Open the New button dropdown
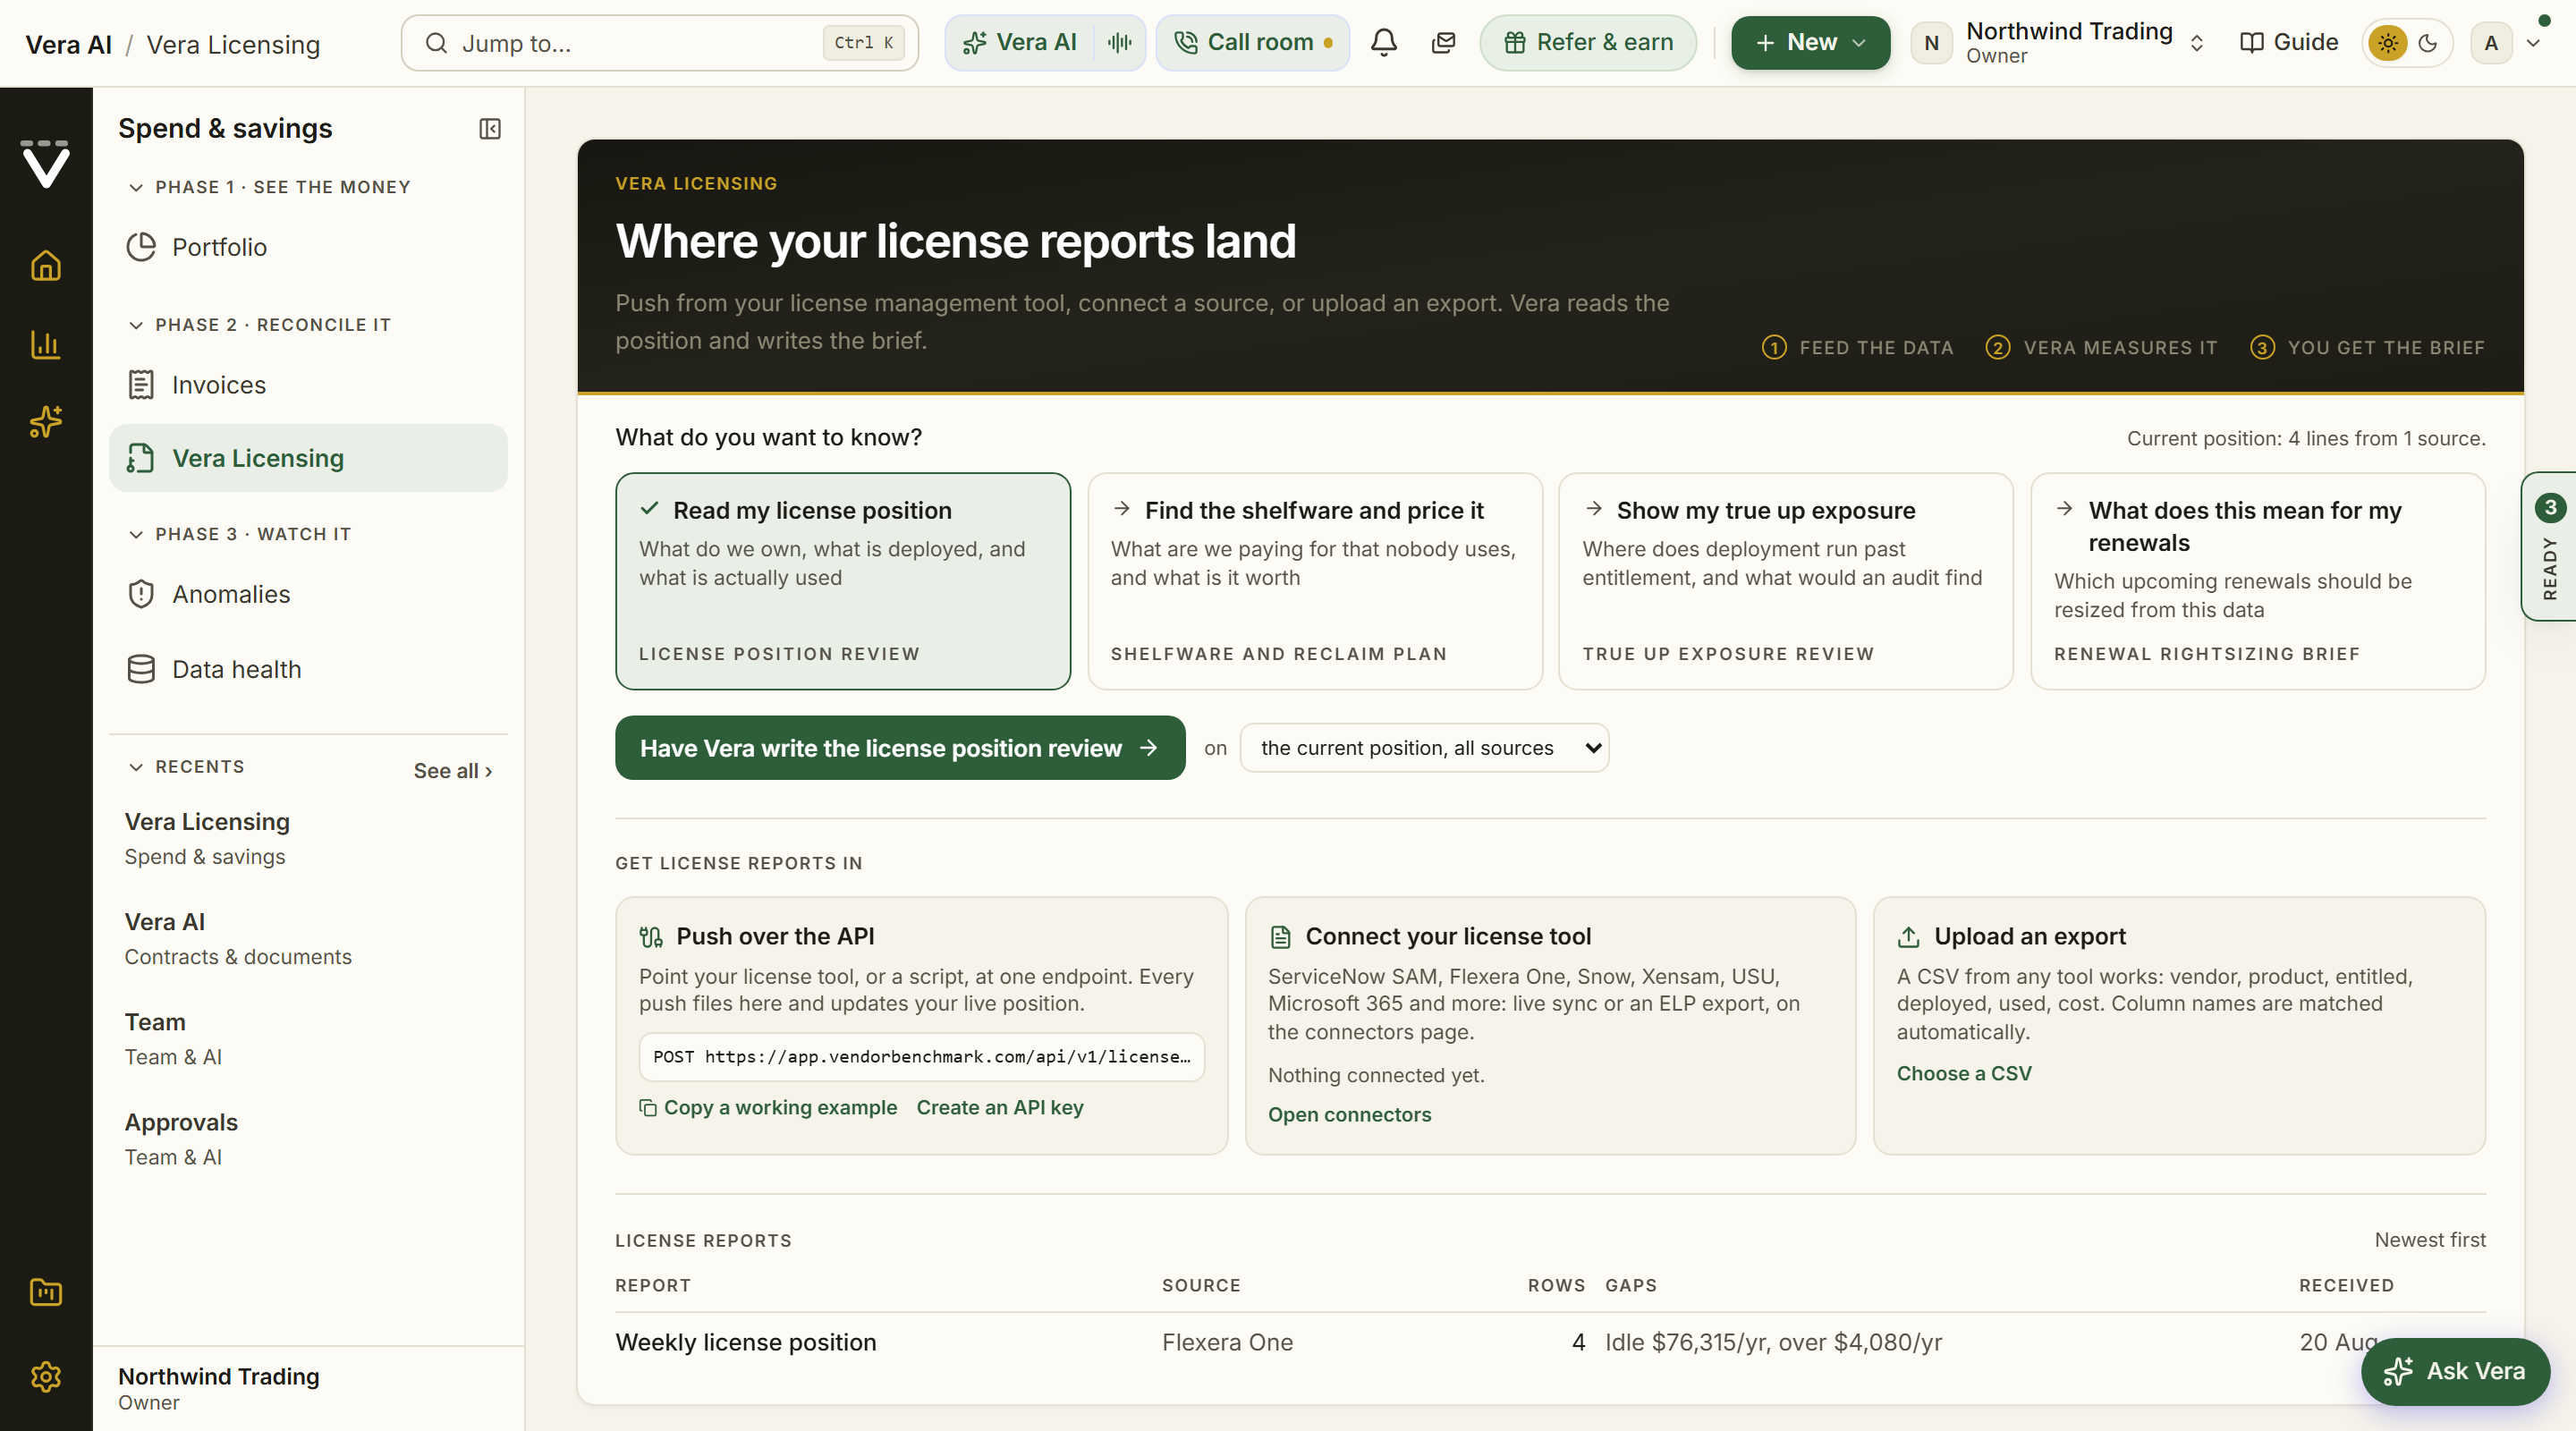Viewport: 2576px width, 1431px height. click(x=1810, y=42)
